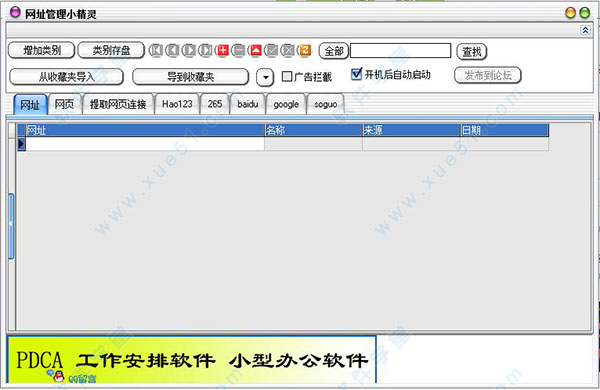Screen dimensions: 600x390
Task: Click the search text field
Action: (x=401, y=51)
